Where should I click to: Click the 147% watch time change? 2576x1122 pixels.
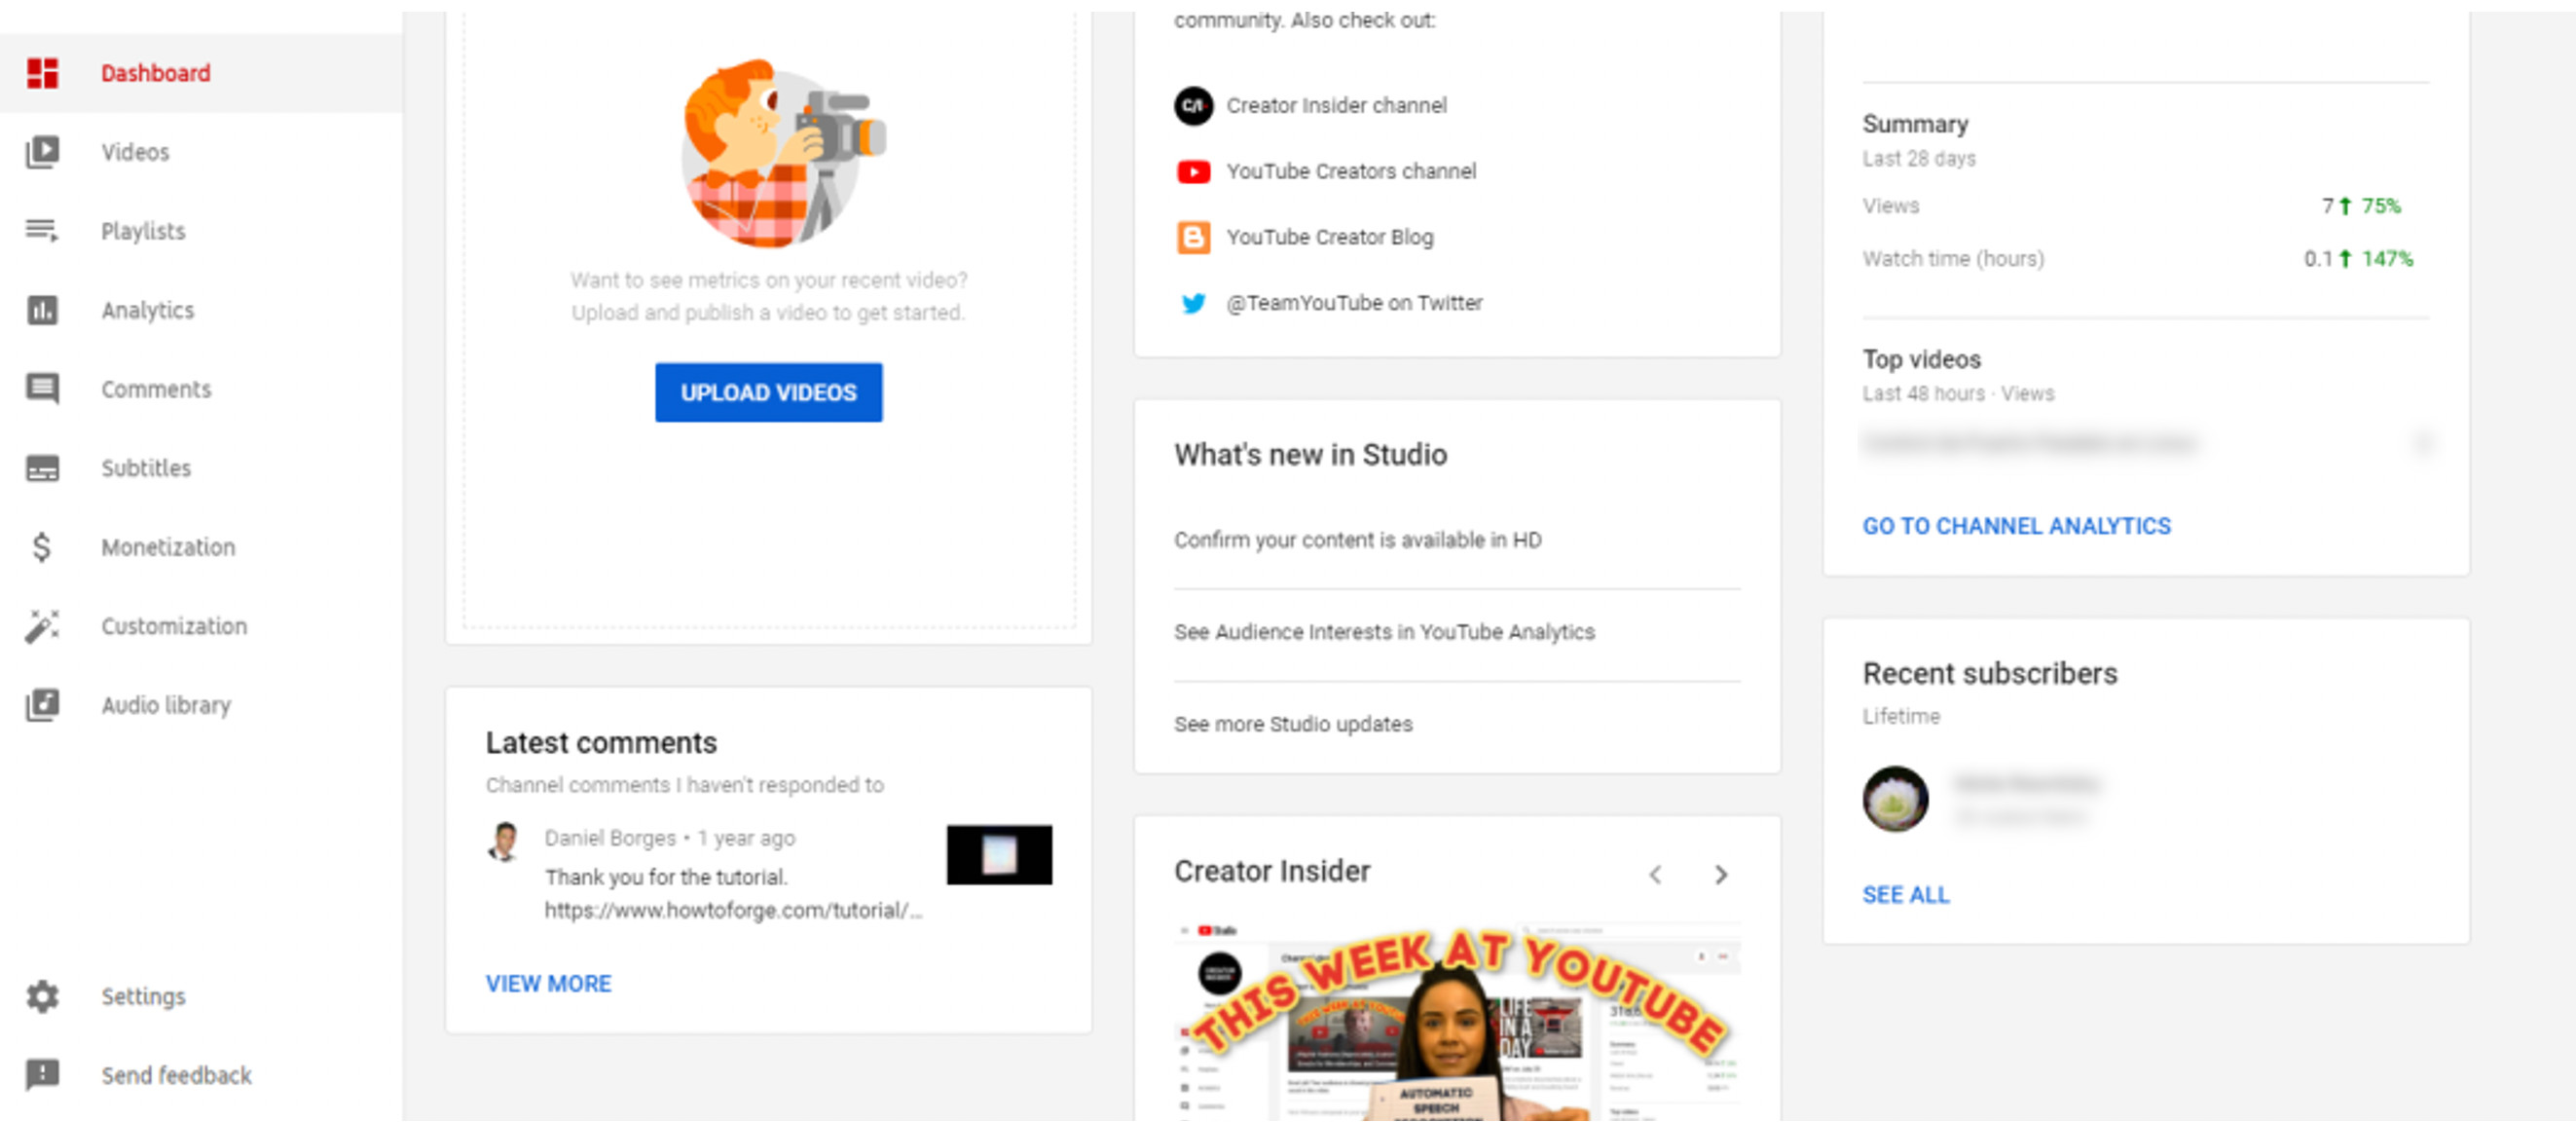point(2387,259)
